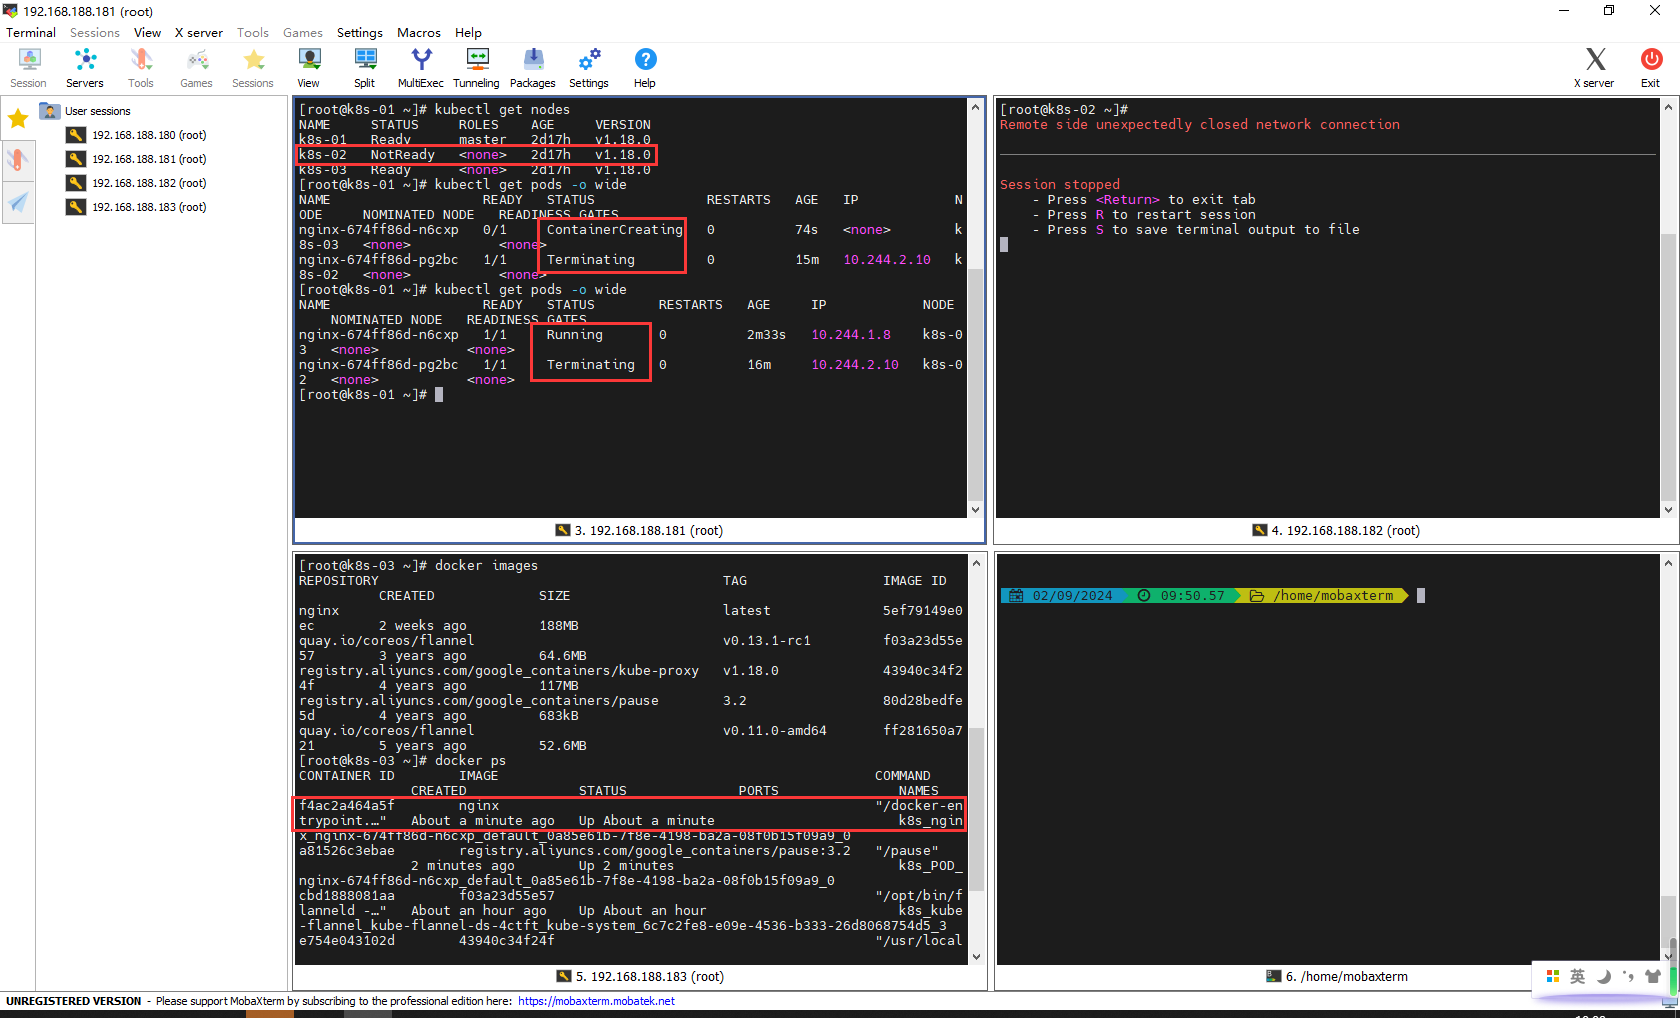Screen dimensions: 1680x1018
Task: Toggle the IME moon mode icon
Action: [1604, 977]
